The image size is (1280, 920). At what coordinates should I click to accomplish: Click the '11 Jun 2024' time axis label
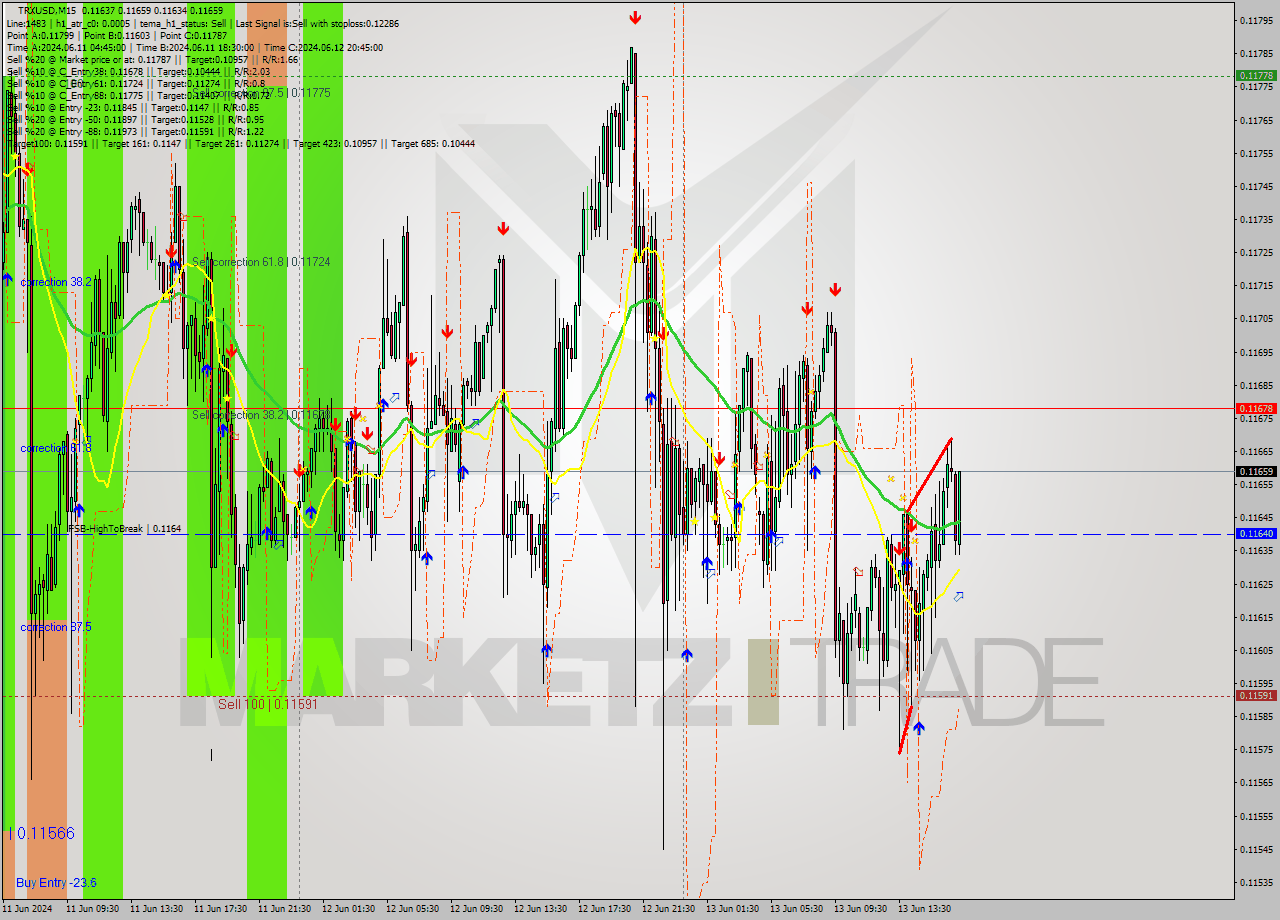25,909
